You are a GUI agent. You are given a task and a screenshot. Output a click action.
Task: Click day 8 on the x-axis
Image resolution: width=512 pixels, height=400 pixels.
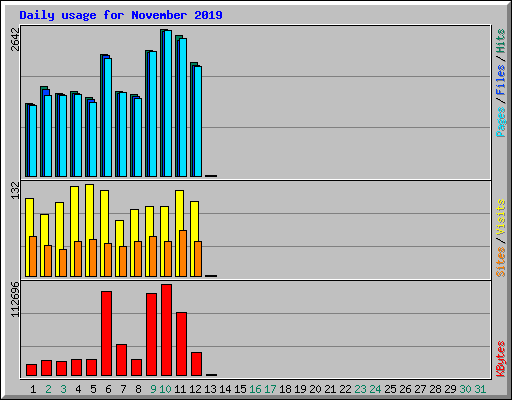click(138, 389)
